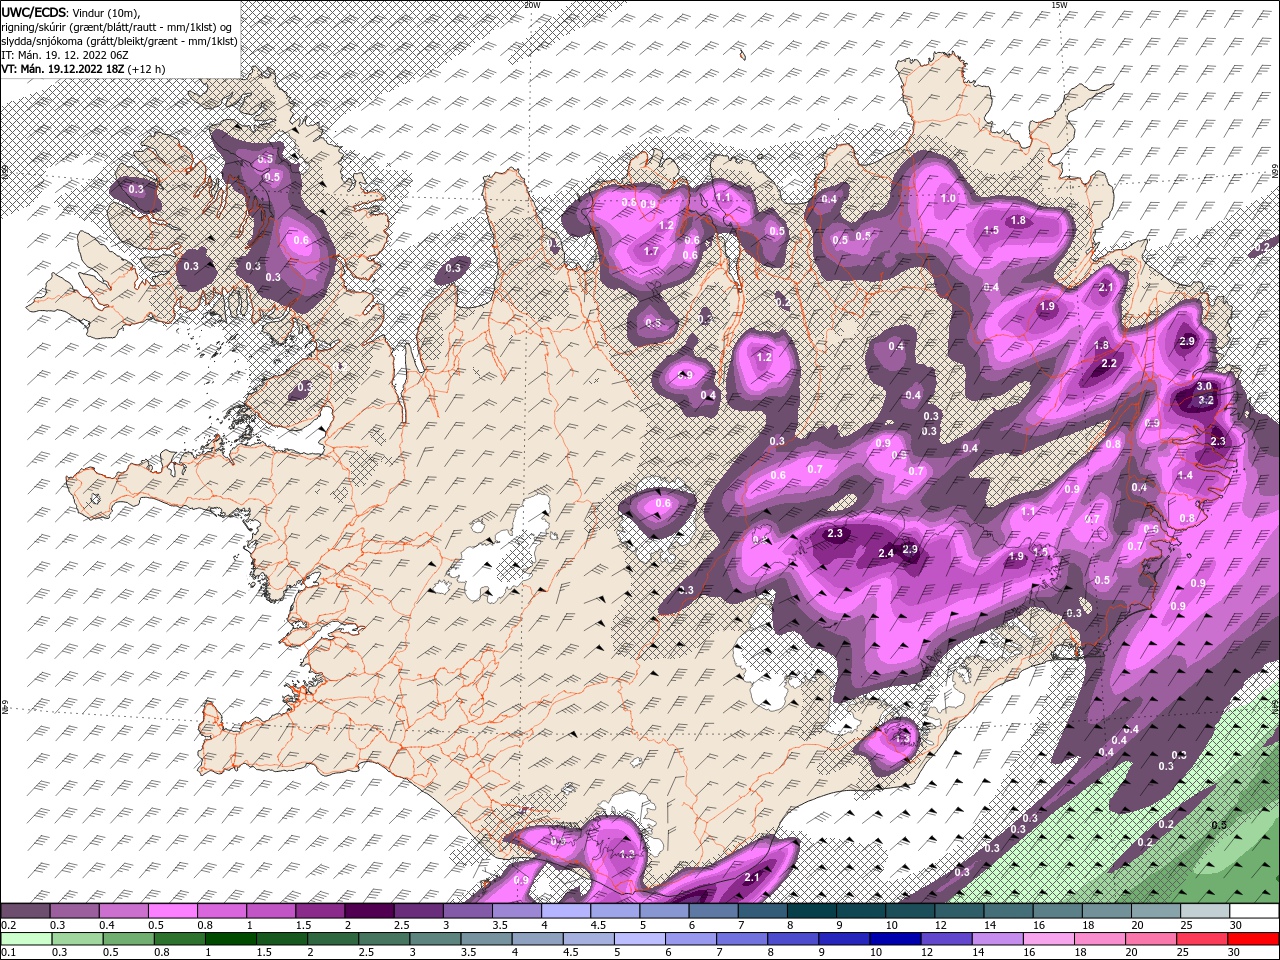The height and width of the screenshot is (960, 1280).
Task: Choose the 12 violet rain legend swatch
Action: pos(948,939)
